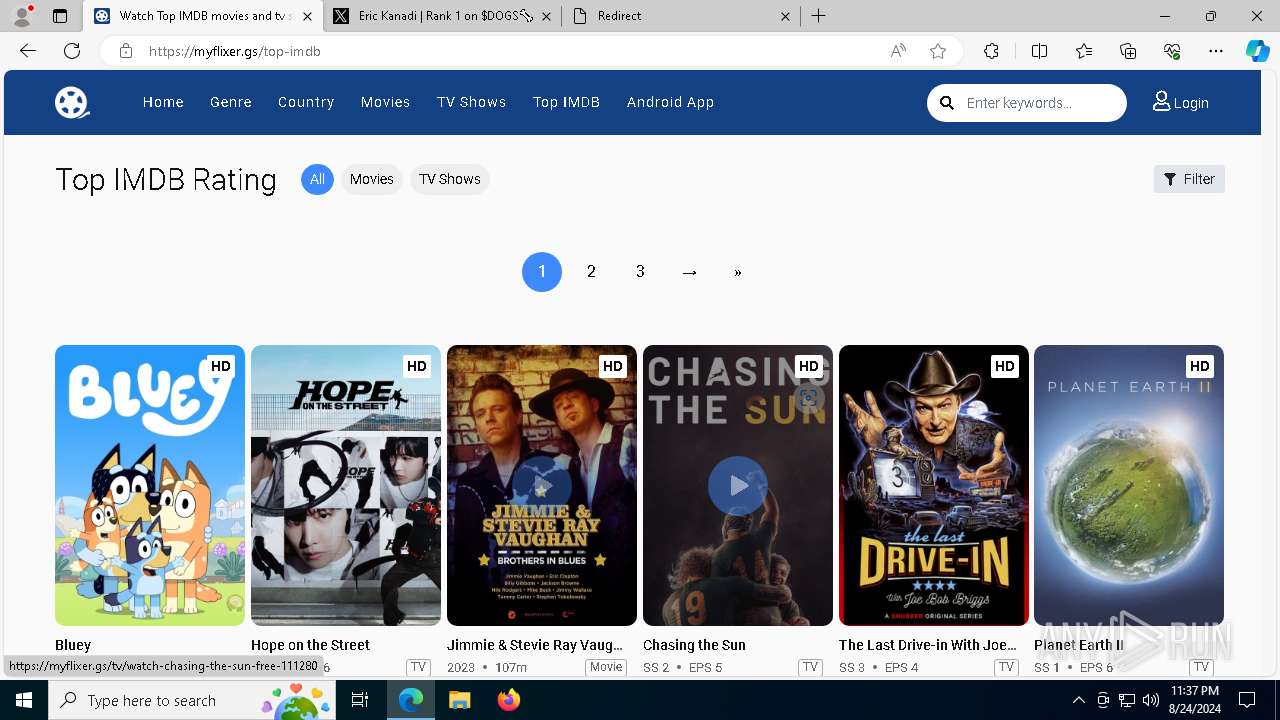Viewport: 1280px width, 720px height.
Task: Close the Redirect tab
Action: click(785, 16)
